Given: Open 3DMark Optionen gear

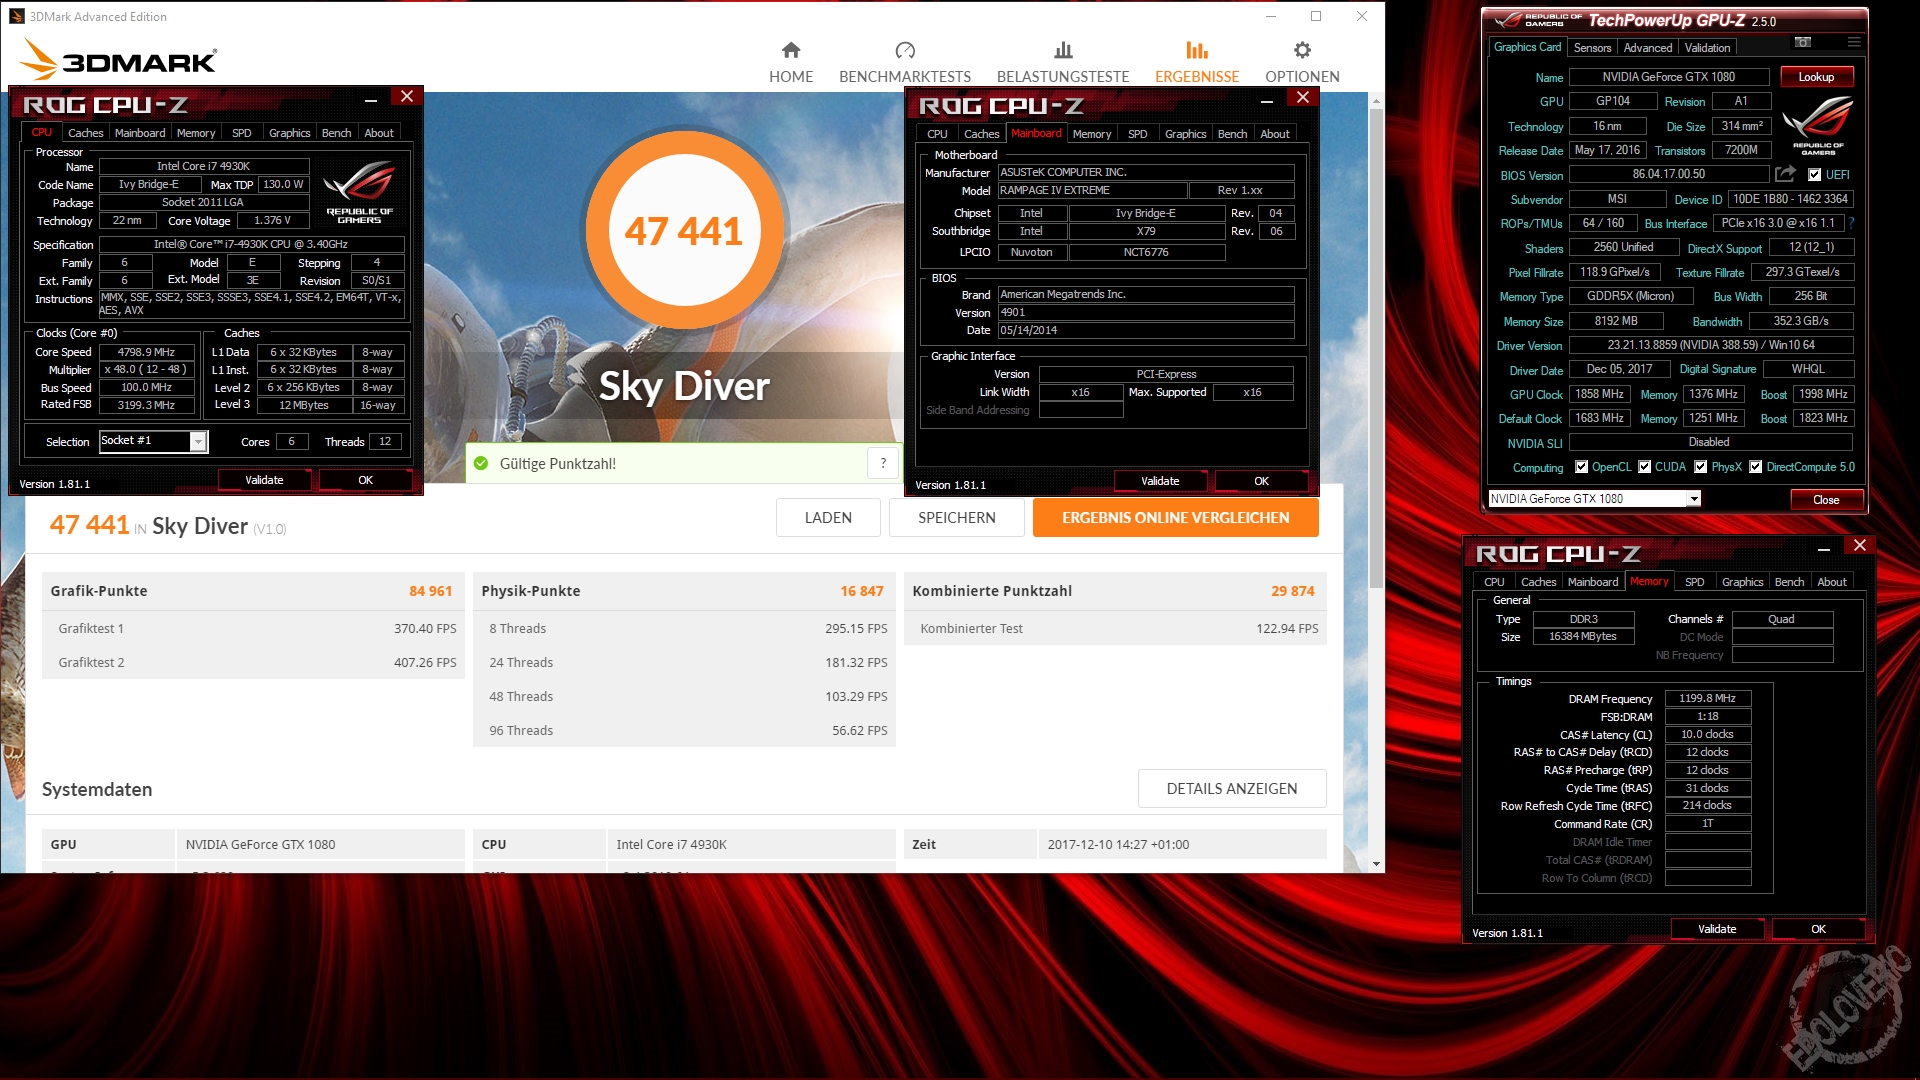Looking at the screenshot, I should (x=1302, y=50).
